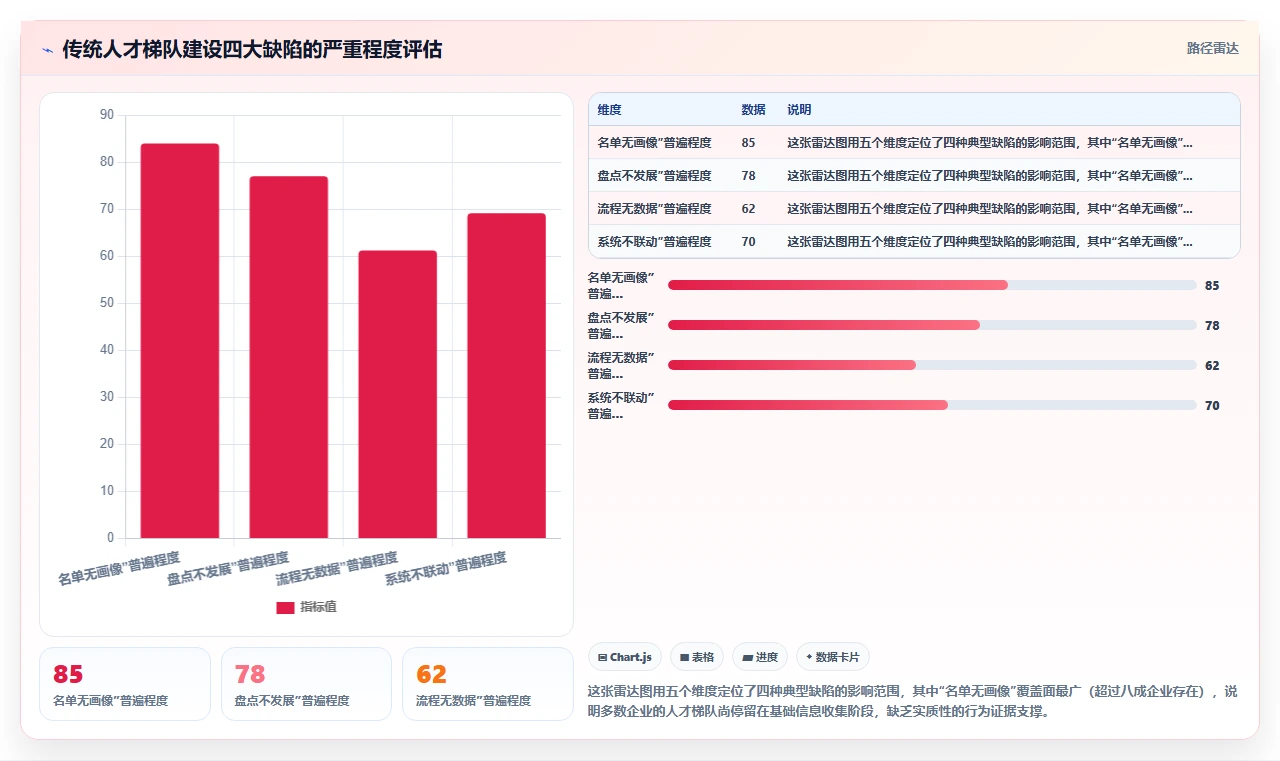Toggle the 指标值 legend swatch
The height and width of the screenshot is (761, 1280).
click(285, 607)
